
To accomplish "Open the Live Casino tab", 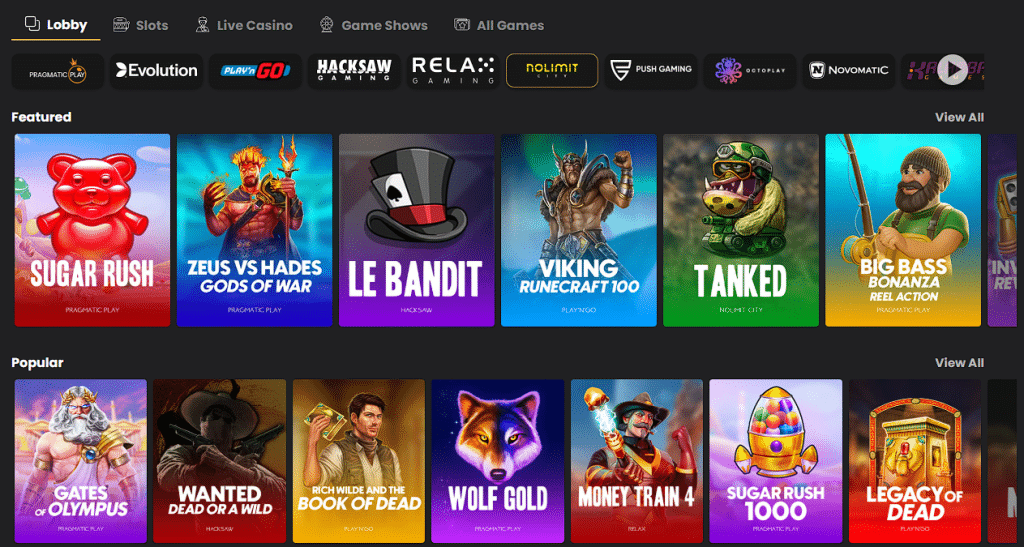I will 244,25.
